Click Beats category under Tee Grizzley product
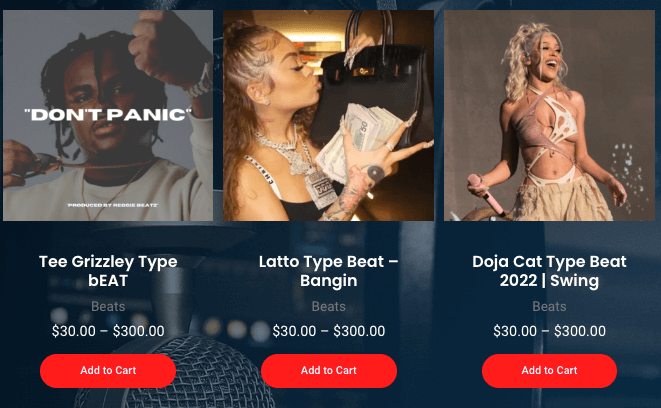The width and height of the screenshot is (661, 408). [x=108, y=306]
